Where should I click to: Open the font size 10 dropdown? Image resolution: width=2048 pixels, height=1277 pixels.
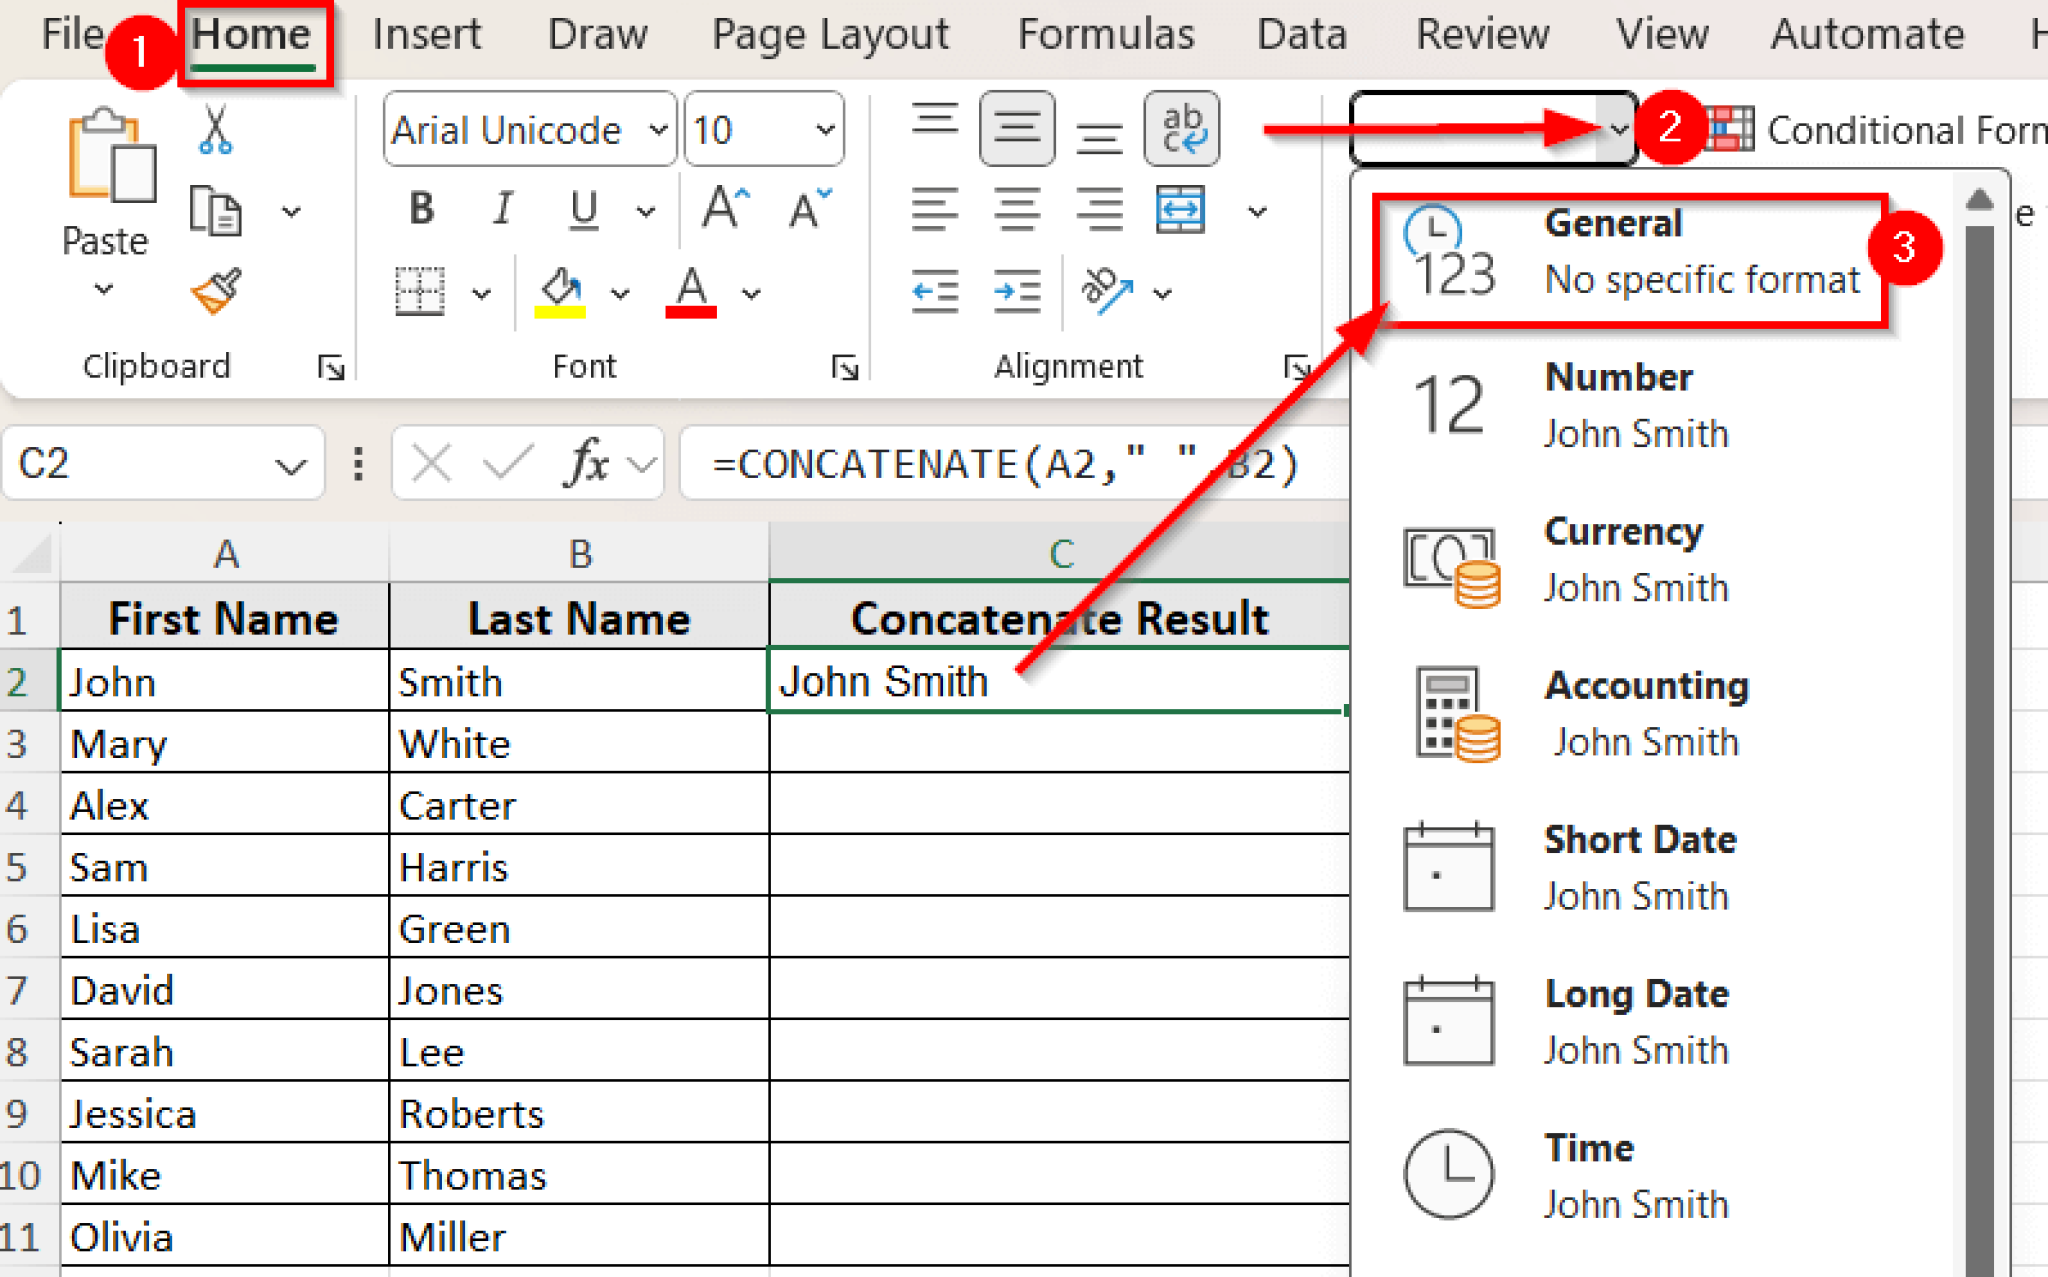coord(825,130)
